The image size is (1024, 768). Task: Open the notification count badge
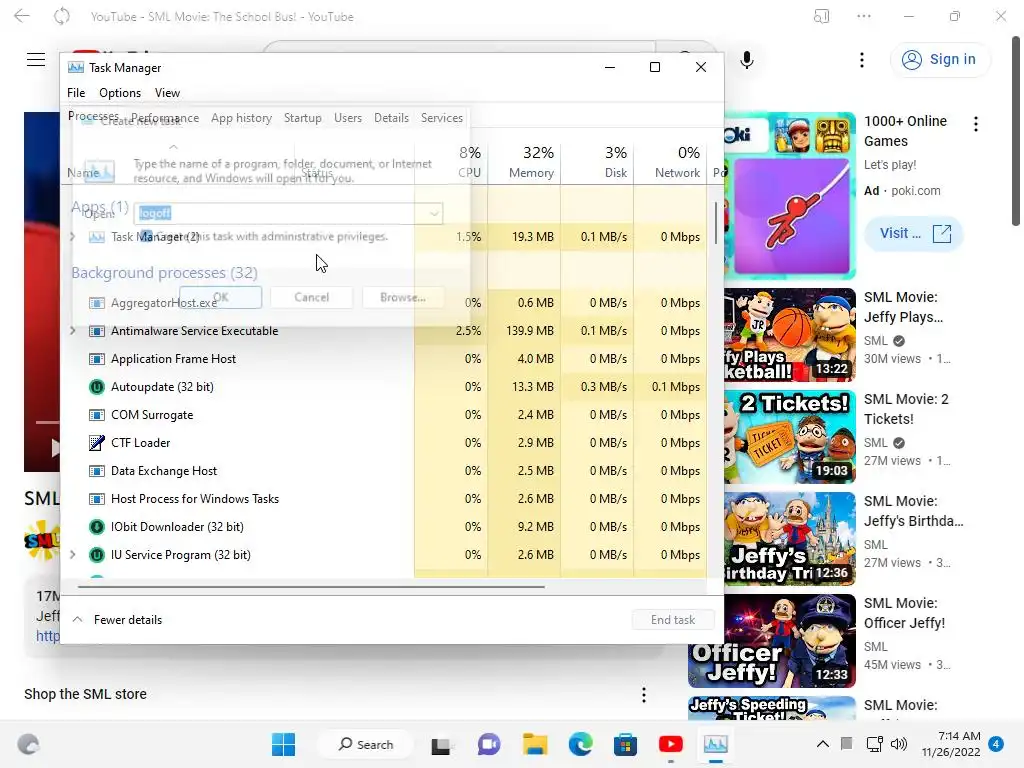point(996,744)
